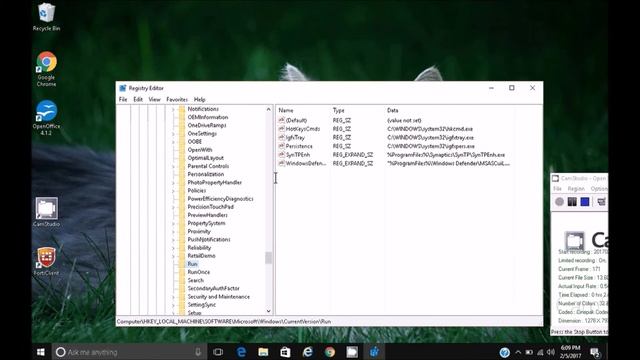Open the Edit menu in Registry Editor
Viewport: 640px width, 360px height.
[x=138, y=100]
